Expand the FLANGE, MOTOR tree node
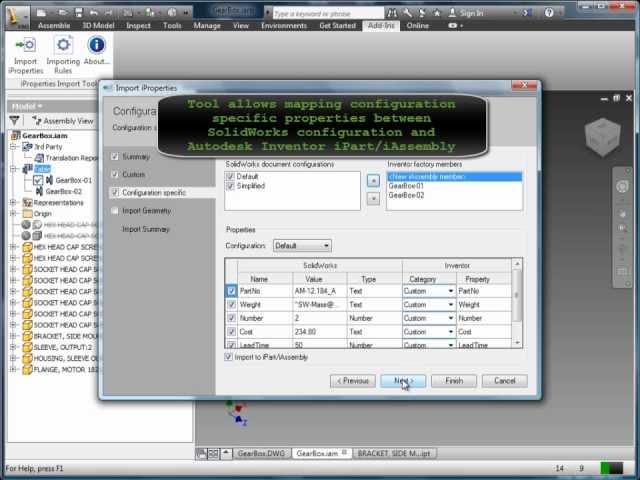 point(13,369)
